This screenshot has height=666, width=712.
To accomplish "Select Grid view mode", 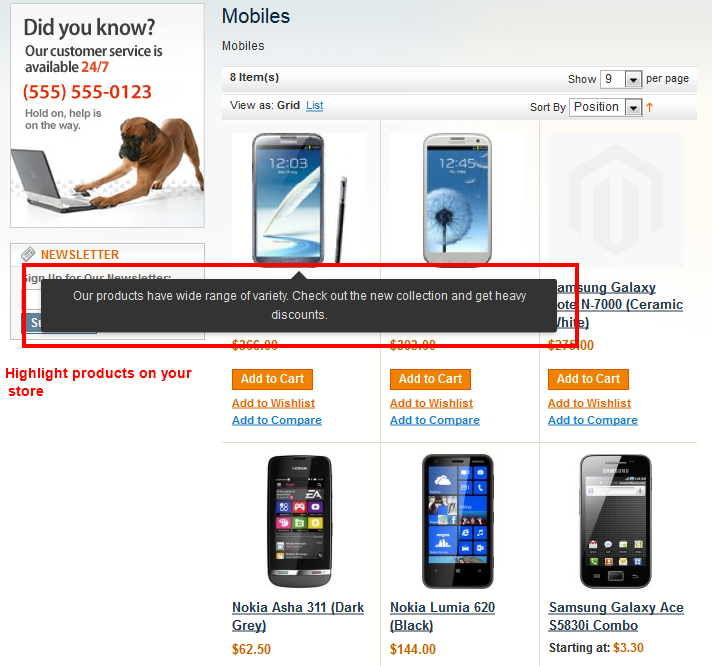I will [288, 105].
